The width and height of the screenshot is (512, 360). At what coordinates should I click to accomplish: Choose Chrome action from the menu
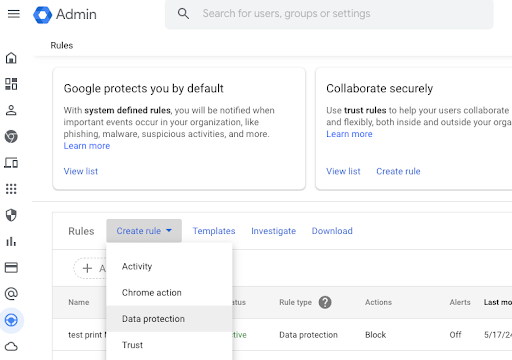tap(169, 293)
